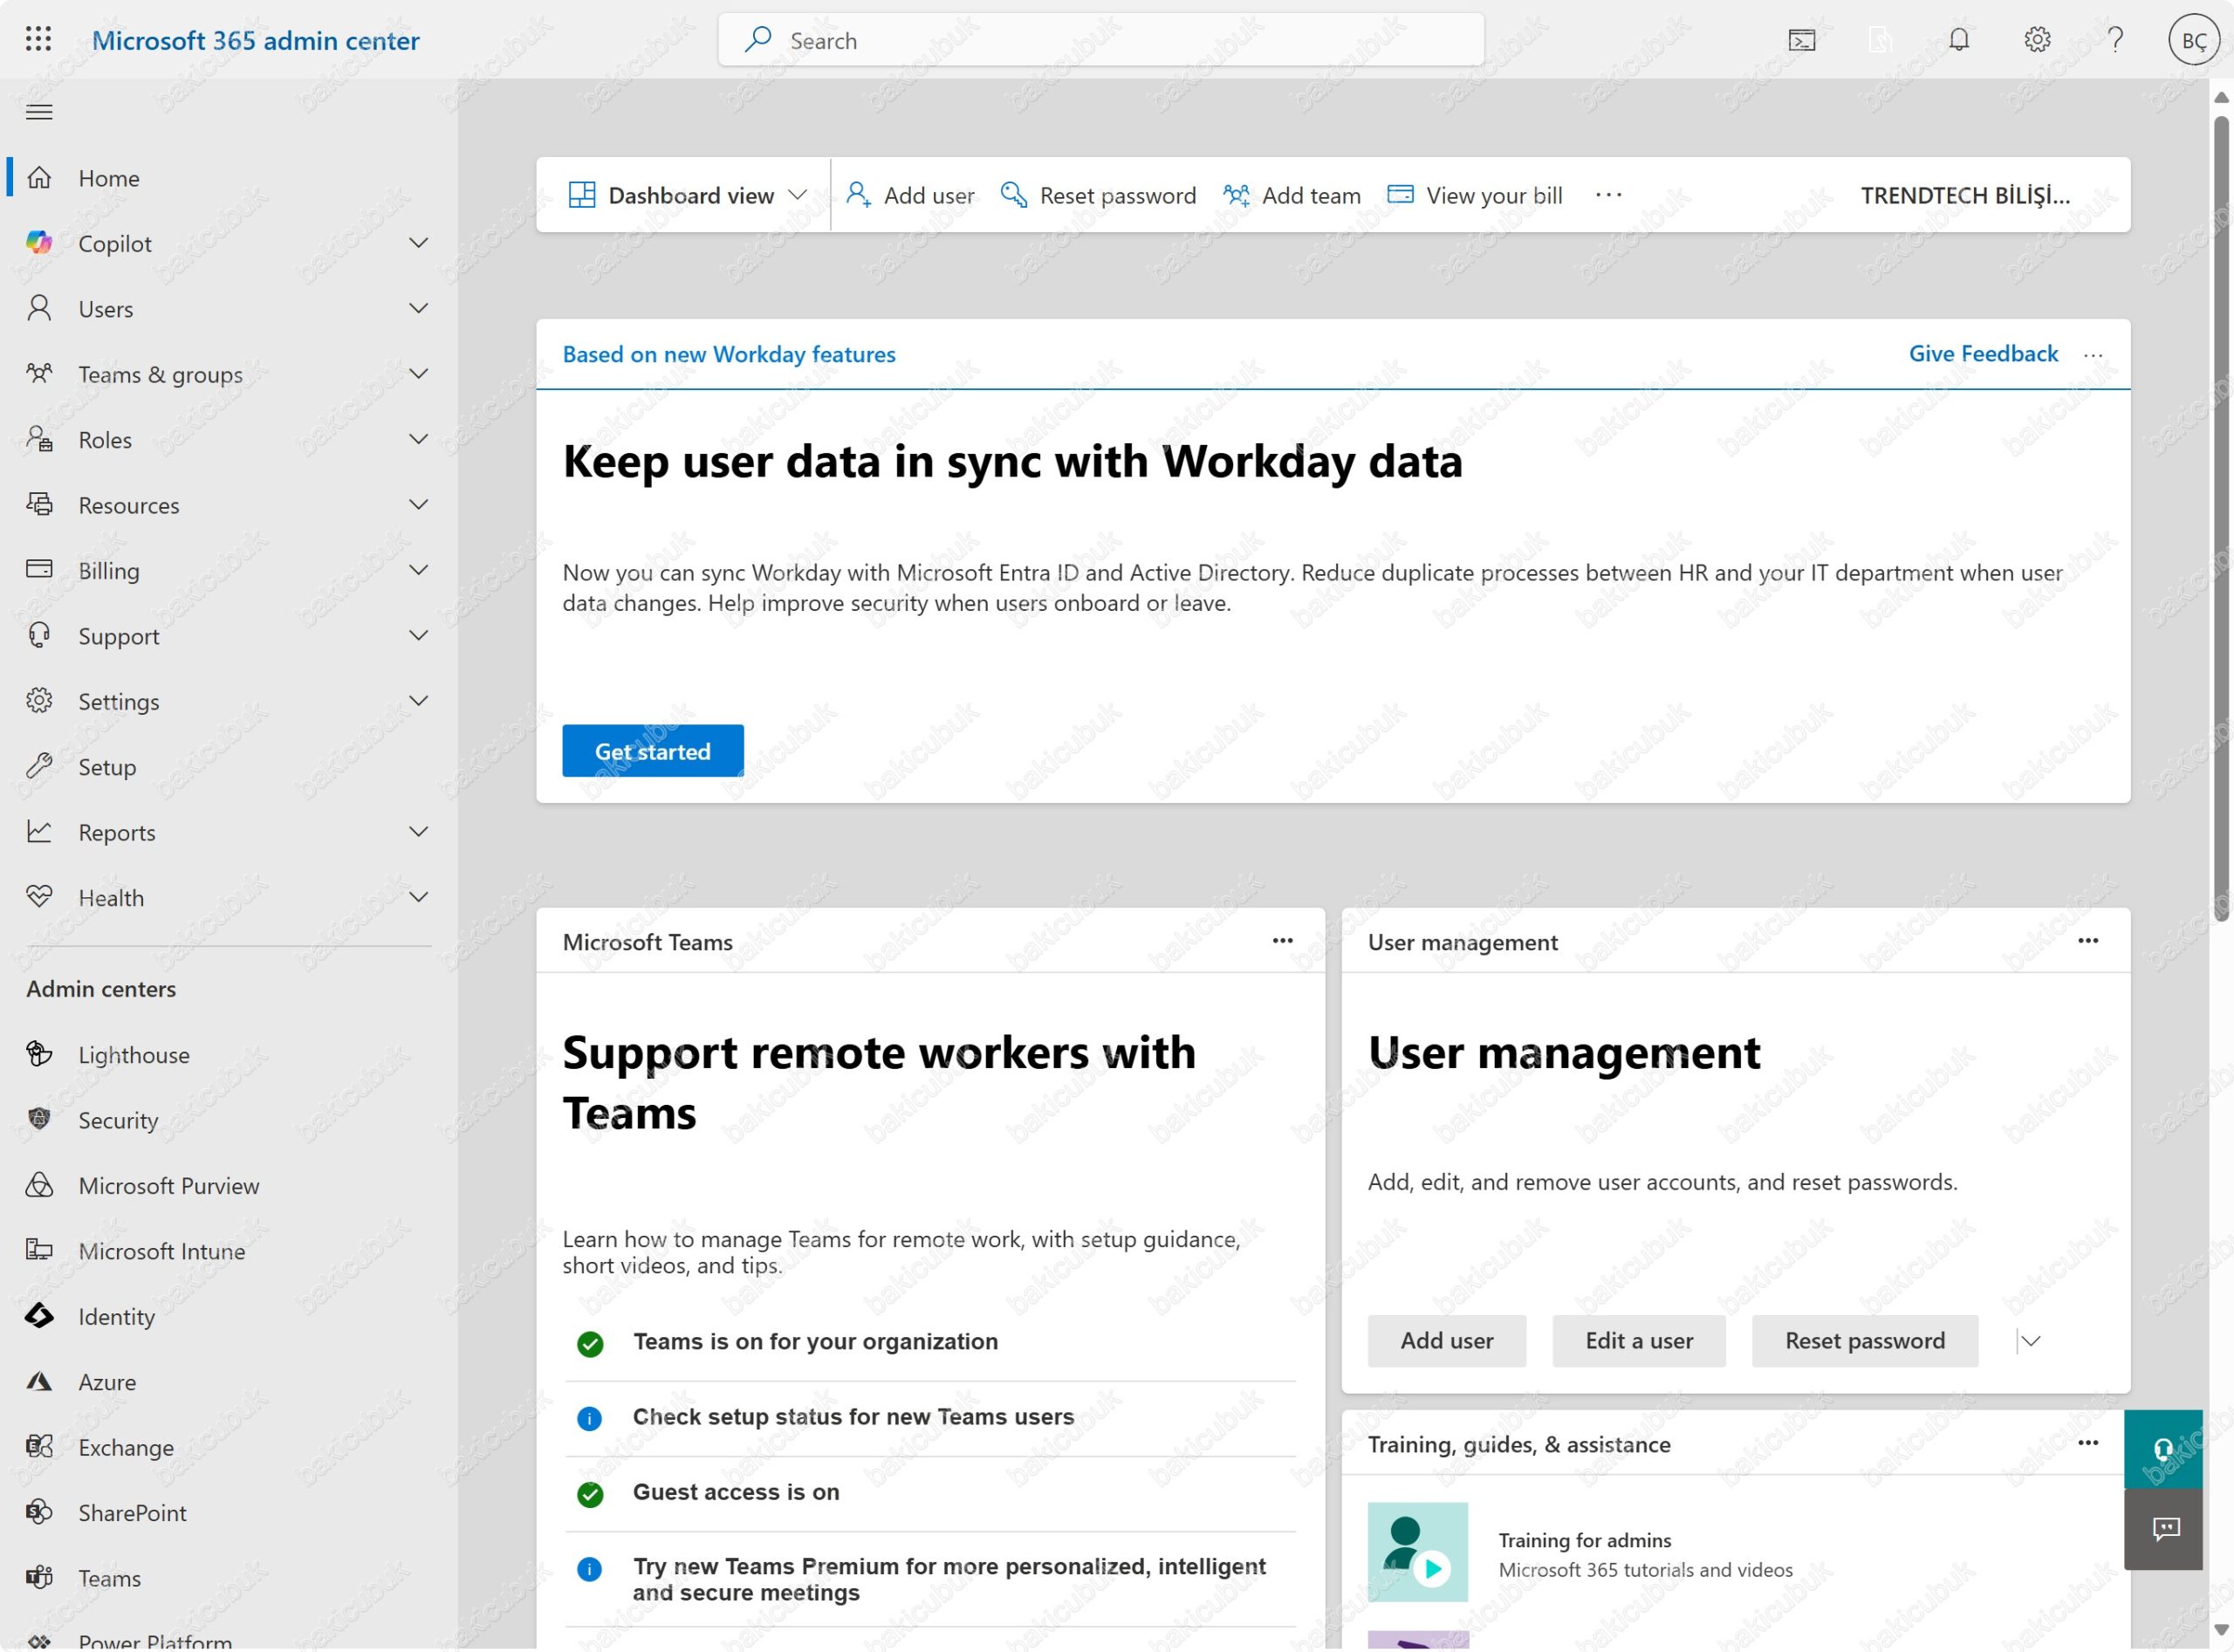Open Exchange admin center

coord(126,1448)
